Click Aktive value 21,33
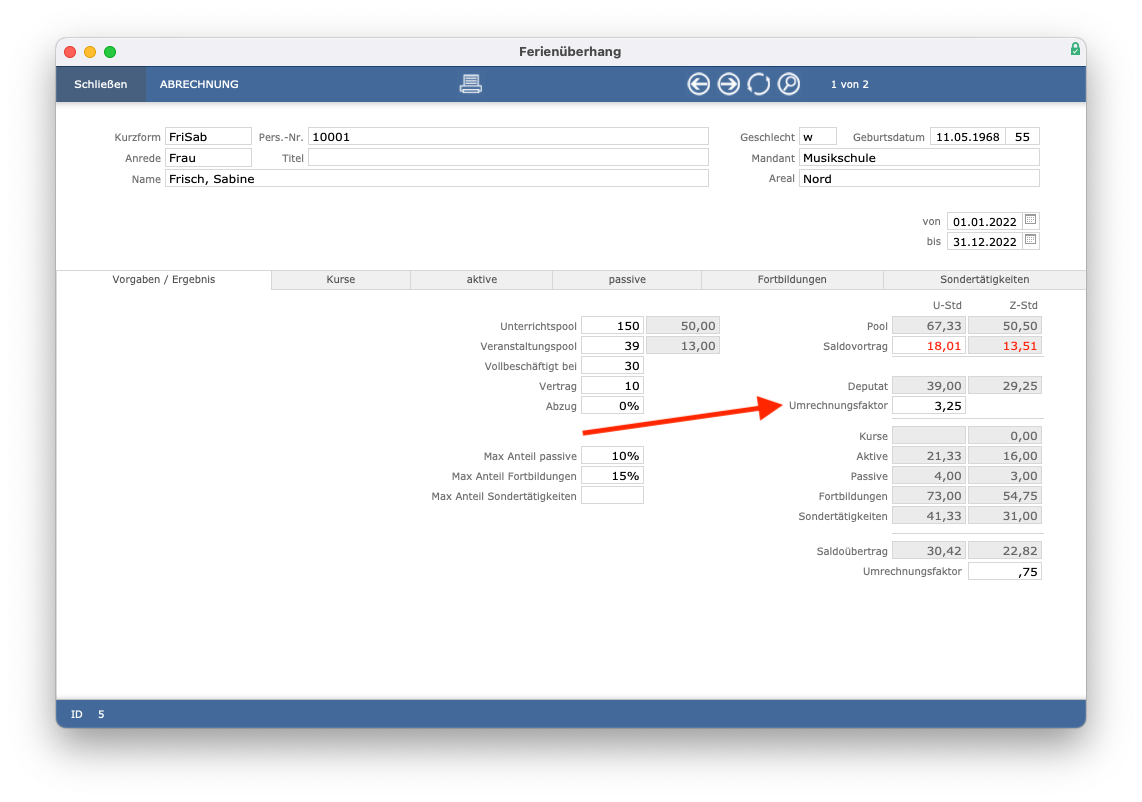 929,456
